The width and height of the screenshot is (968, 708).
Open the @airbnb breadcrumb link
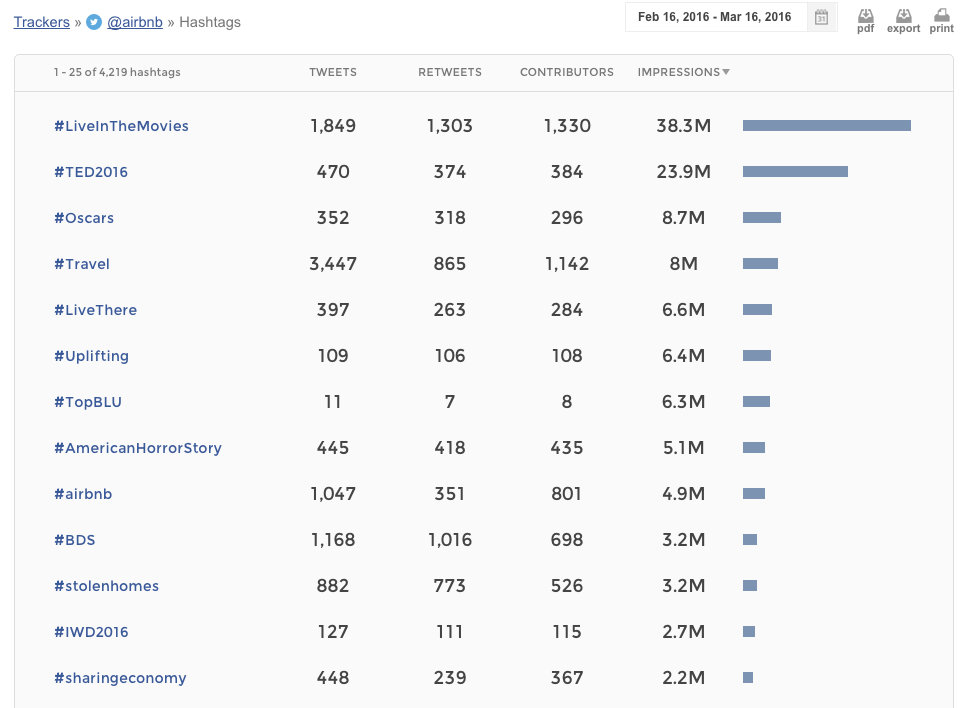tap(135, 22)
